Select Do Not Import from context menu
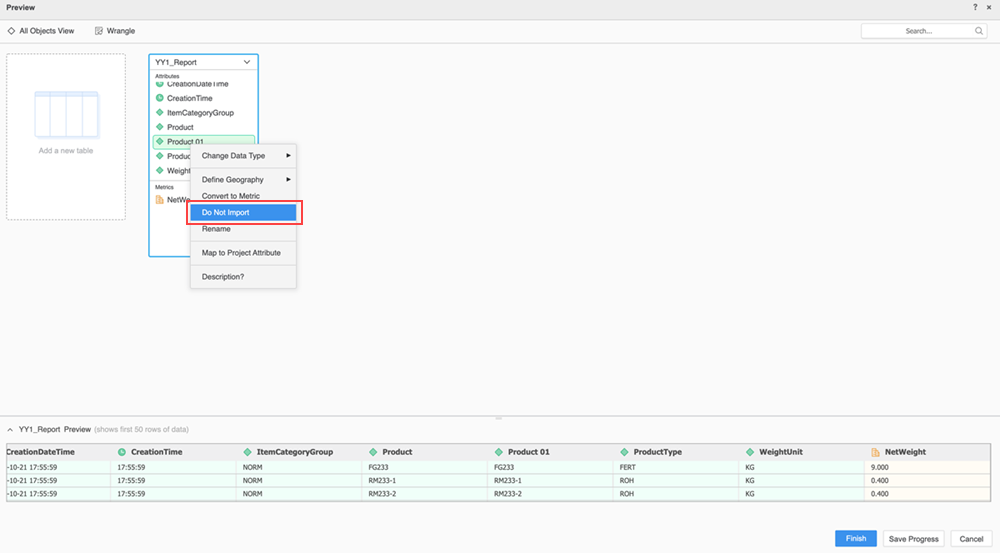 point(243,213)
